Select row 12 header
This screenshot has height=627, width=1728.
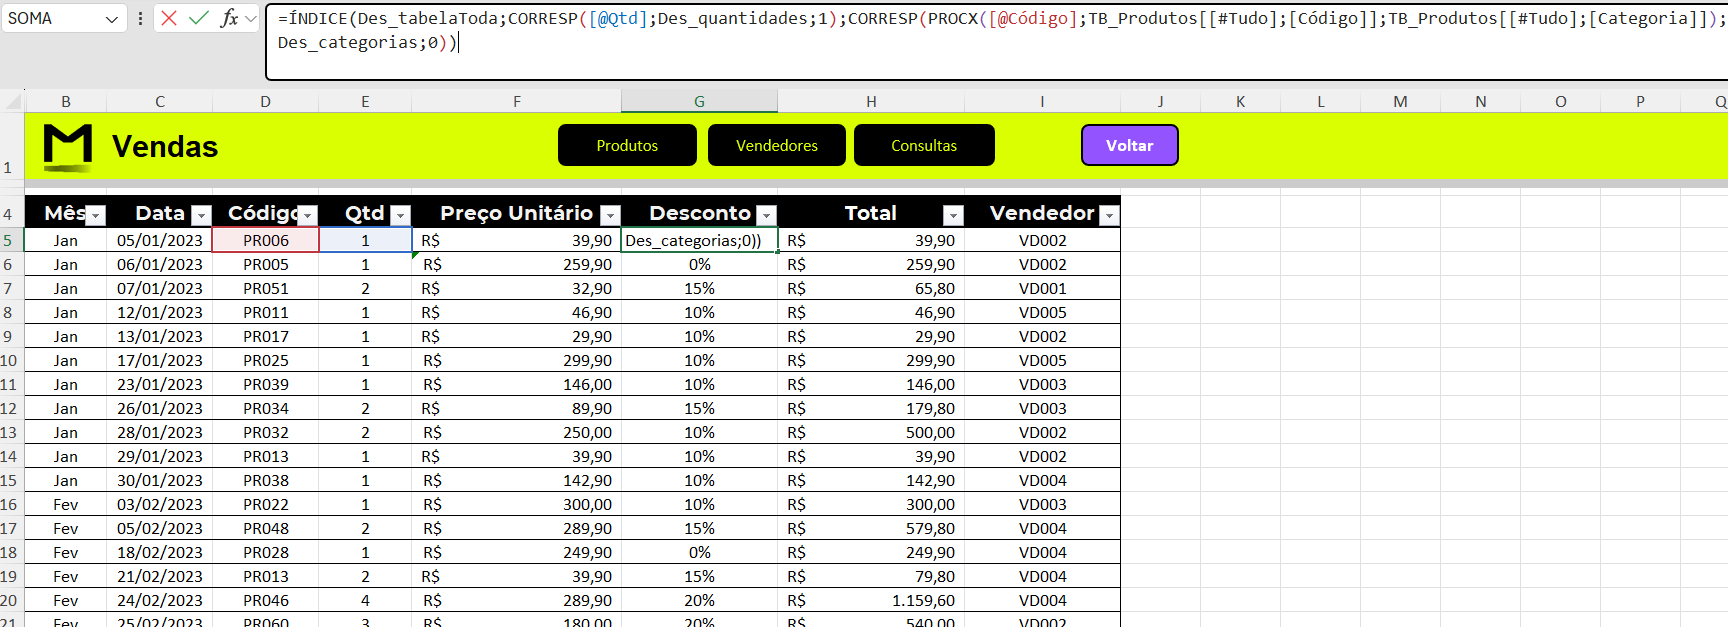pos(10,408)
